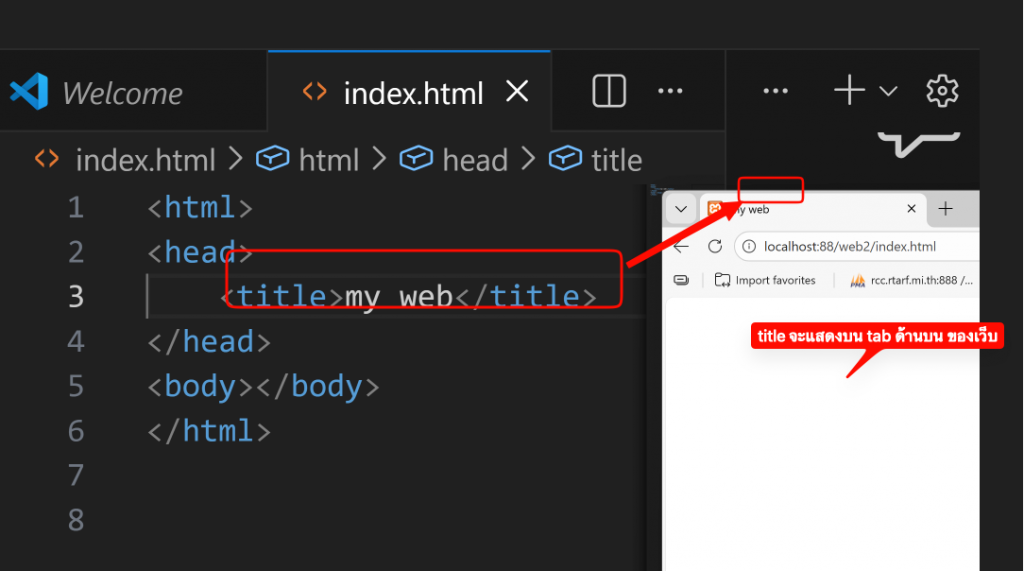Close the "my web" browser tab

pos(911,210)
